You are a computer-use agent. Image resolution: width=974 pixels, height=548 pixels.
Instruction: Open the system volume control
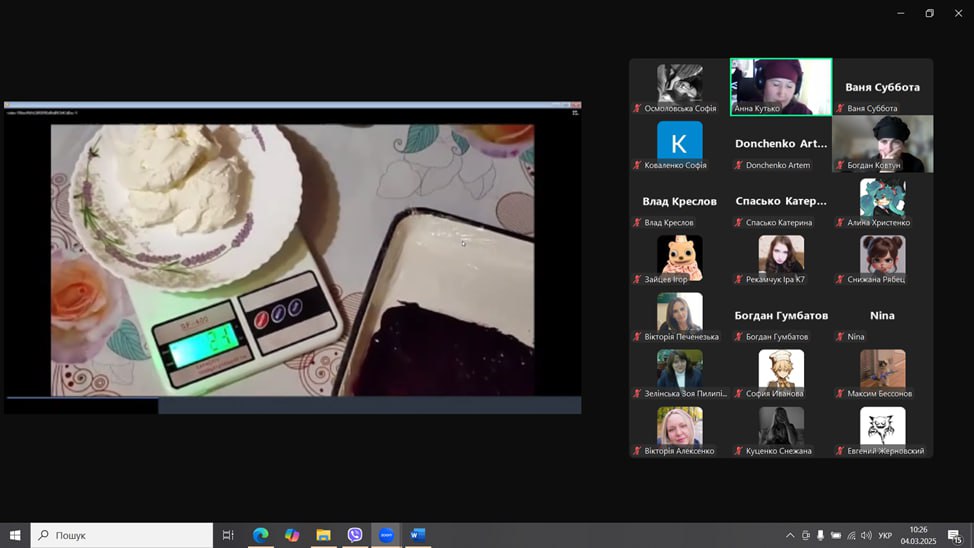[x=866, y=535]
